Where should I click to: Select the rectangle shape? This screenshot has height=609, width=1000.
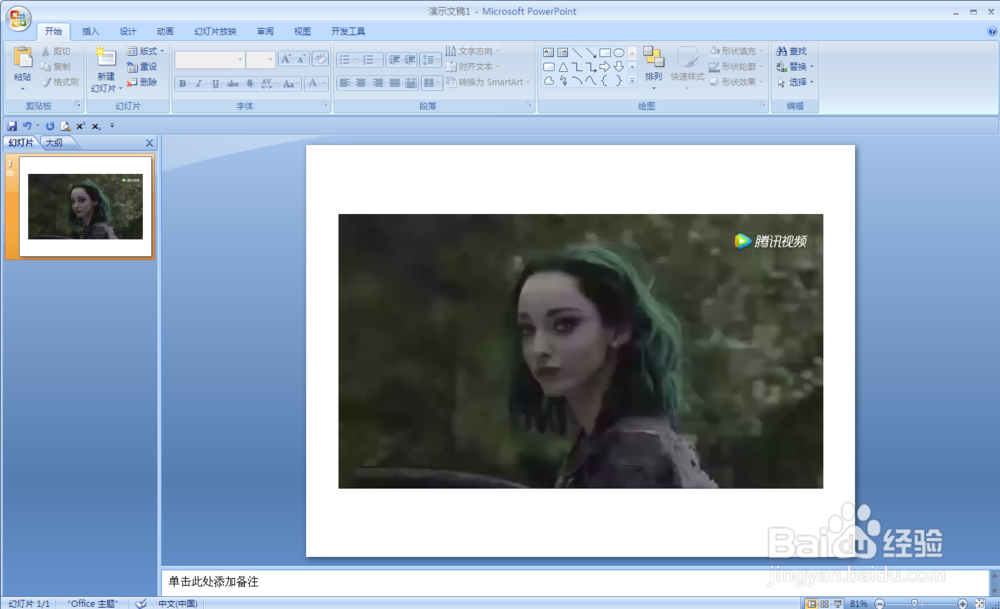click(x=605, y=53)
